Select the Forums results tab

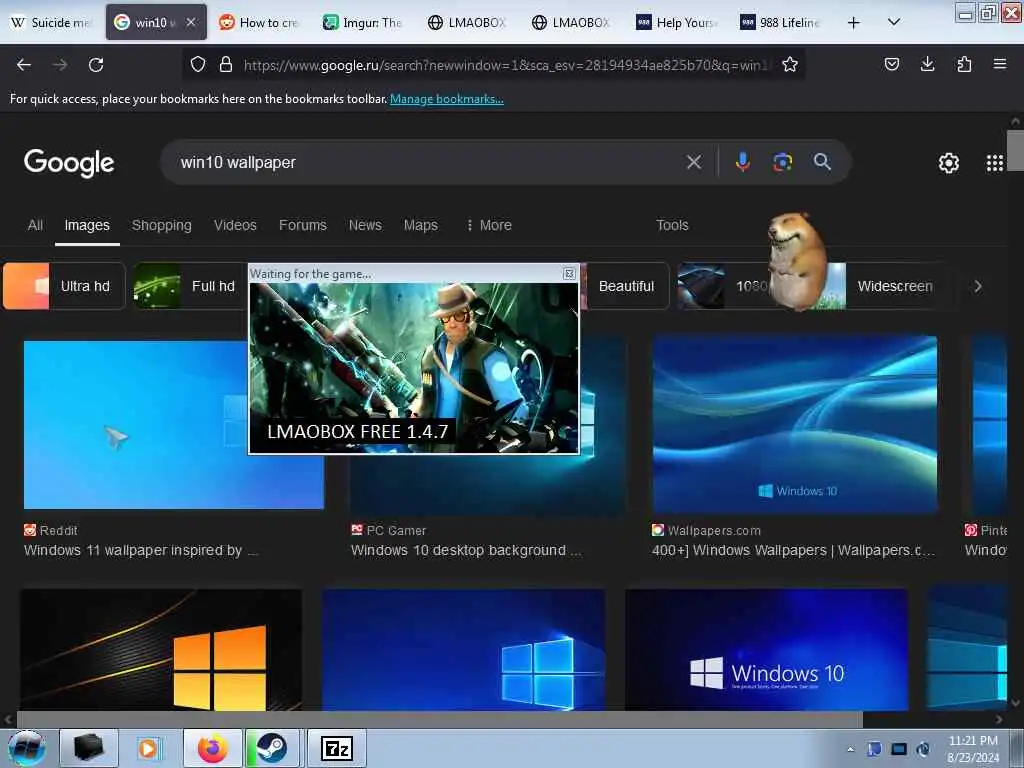[302, 225]
